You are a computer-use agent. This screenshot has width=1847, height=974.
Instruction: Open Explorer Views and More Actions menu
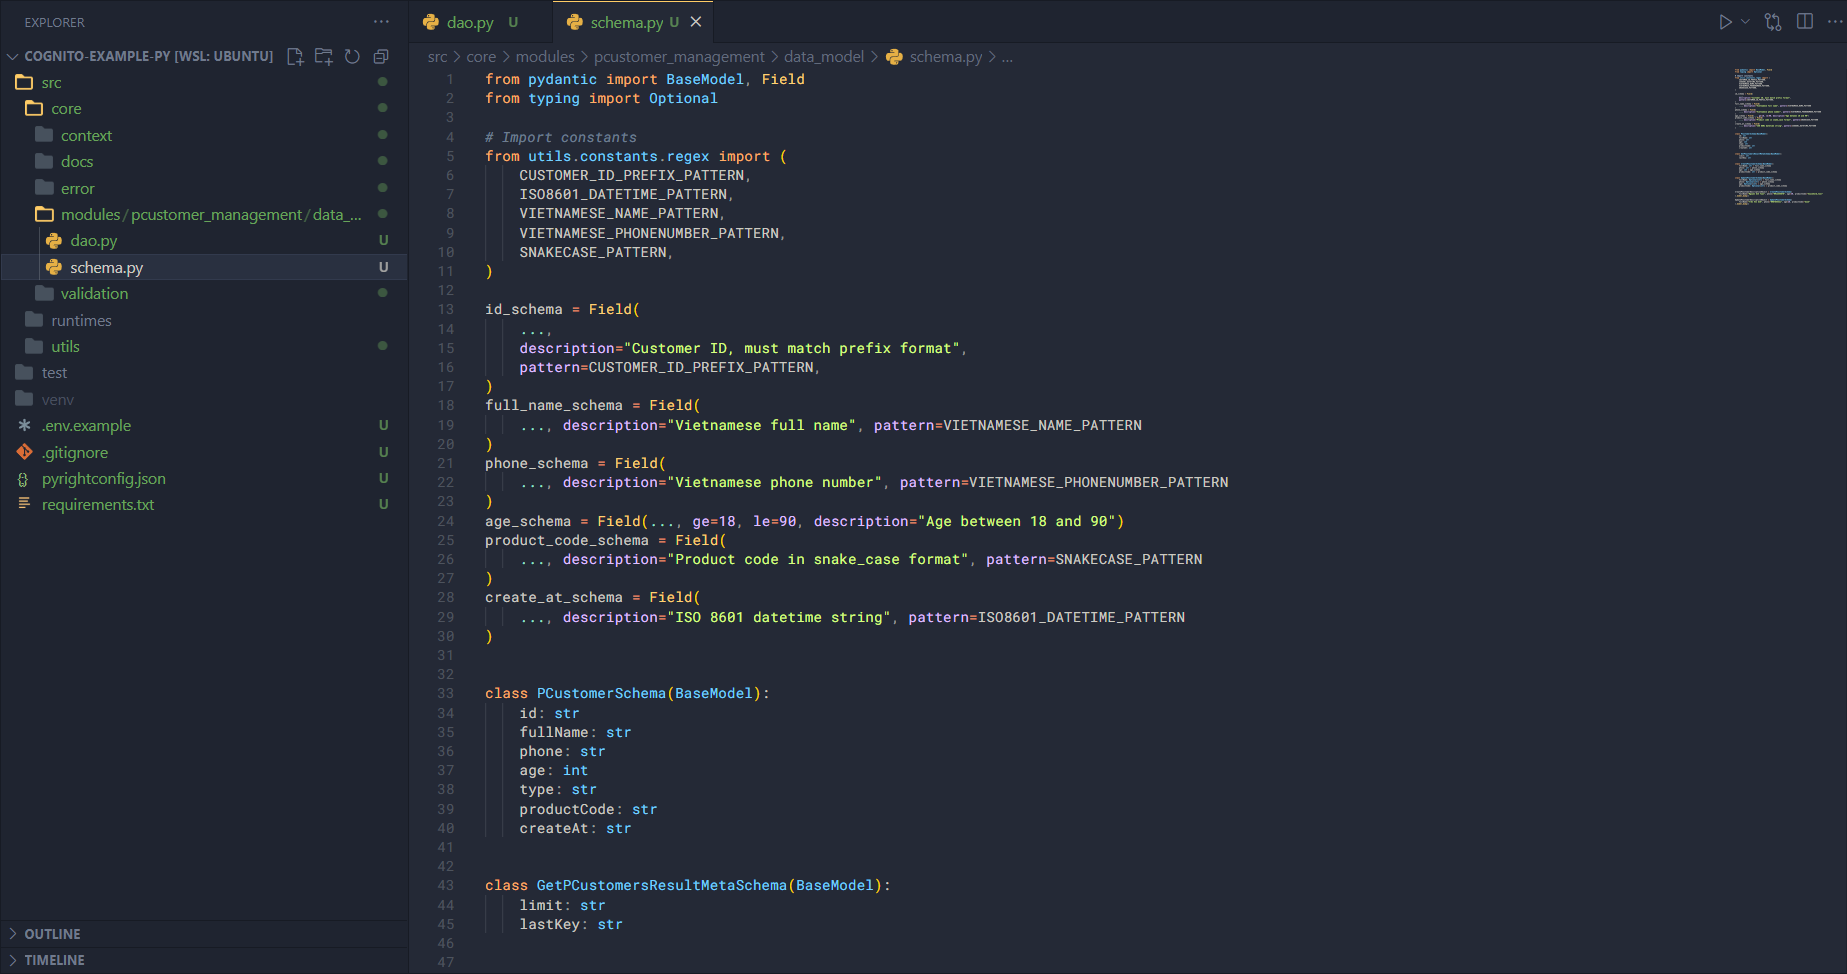click(381, 22)
